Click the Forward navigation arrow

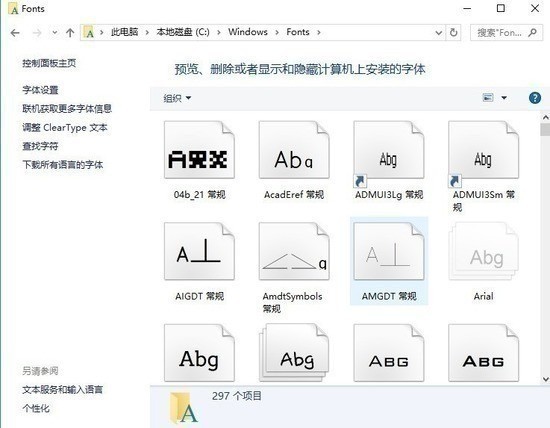pyautogui.click(x=37, y=33)
